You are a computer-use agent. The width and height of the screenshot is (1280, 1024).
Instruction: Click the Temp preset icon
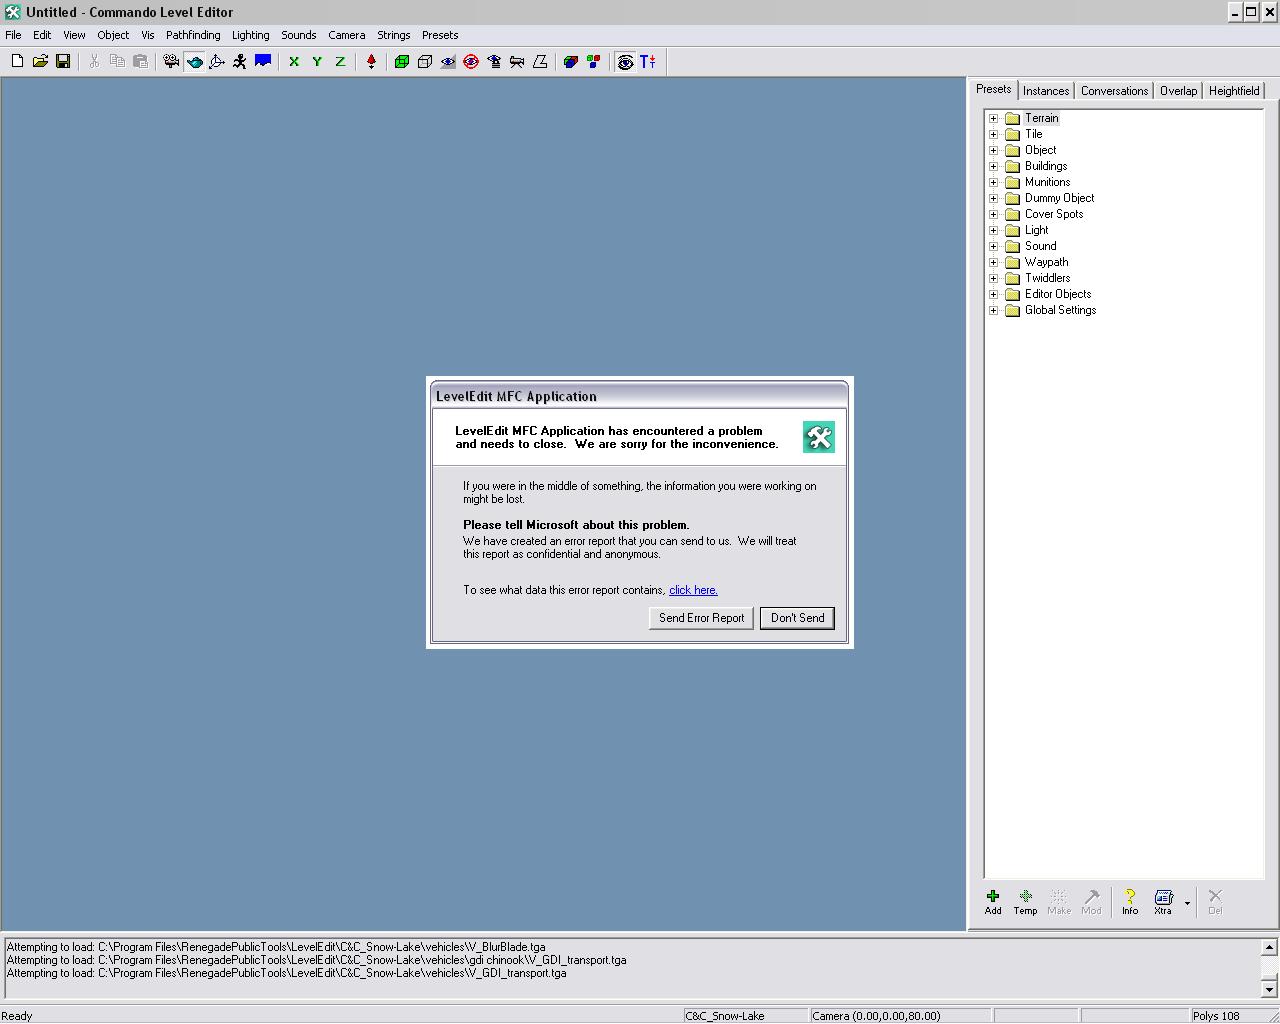[1025, 901]
